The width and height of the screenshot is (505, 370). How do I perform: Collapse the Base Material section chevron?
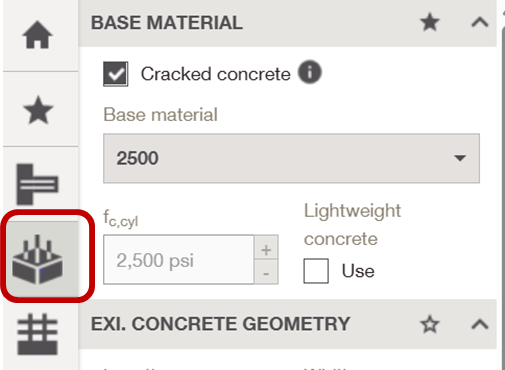coord(480,23)
